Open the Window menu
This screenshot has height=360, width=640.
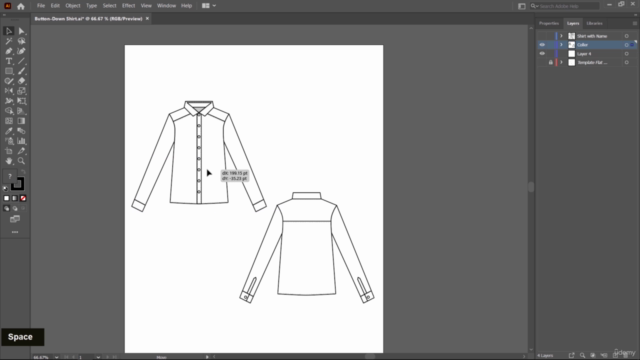tap(167, 6)
